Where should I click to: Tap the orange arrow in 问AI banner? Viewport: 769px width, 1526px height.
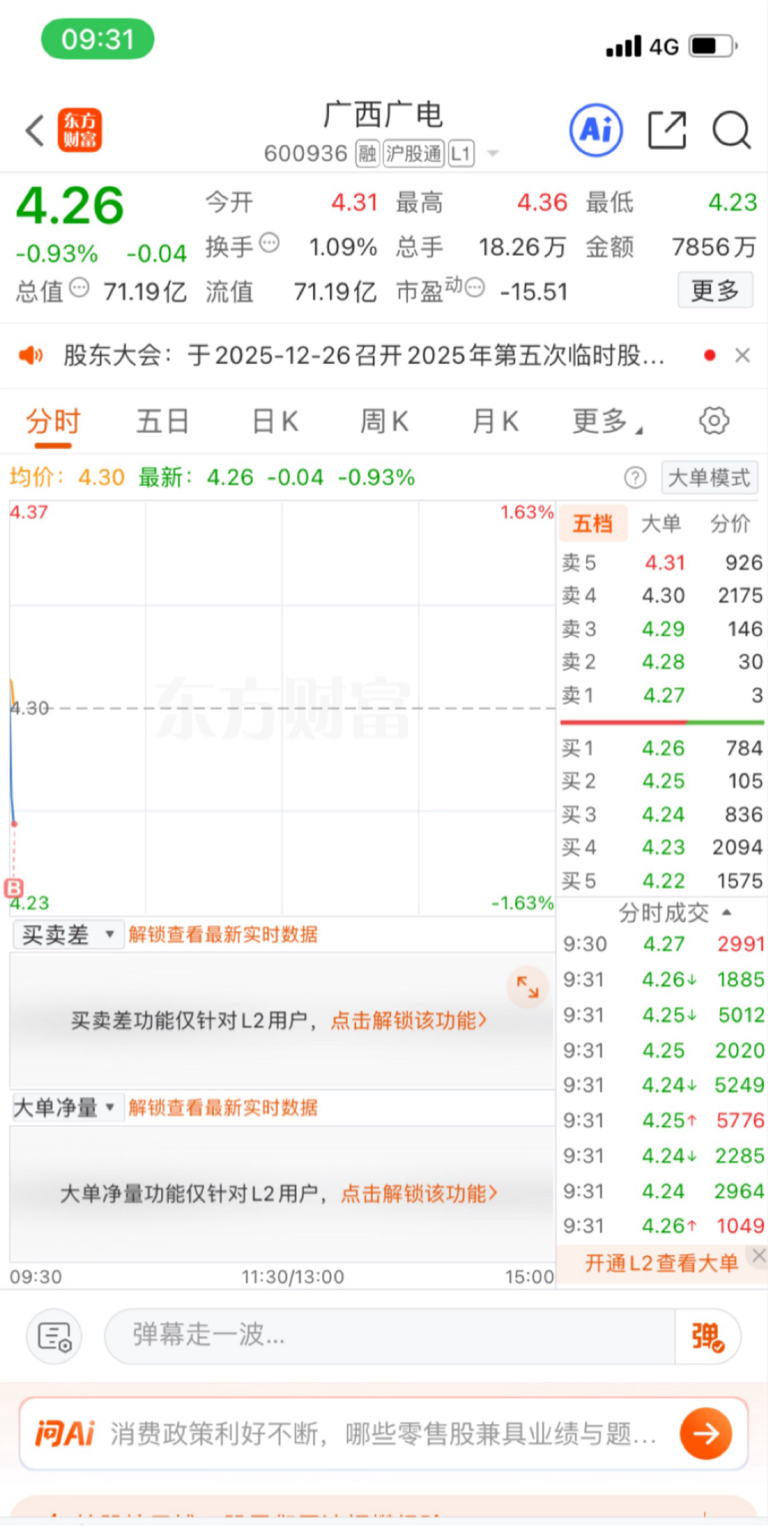[x=706, y=1433]
